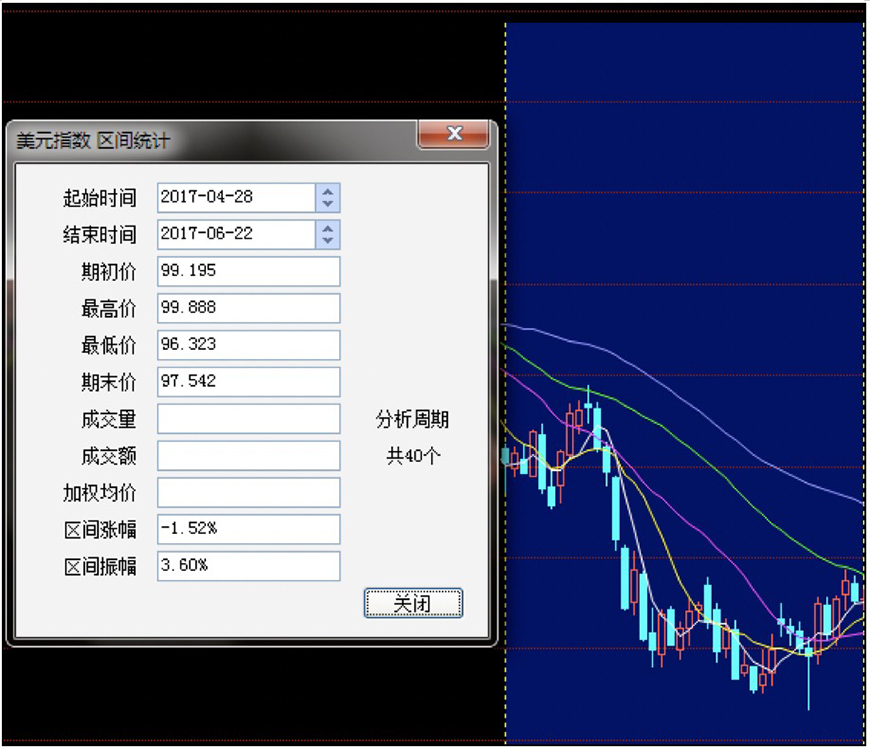
Task: Focus the 结束时间 date field
Action: (236, 234)
